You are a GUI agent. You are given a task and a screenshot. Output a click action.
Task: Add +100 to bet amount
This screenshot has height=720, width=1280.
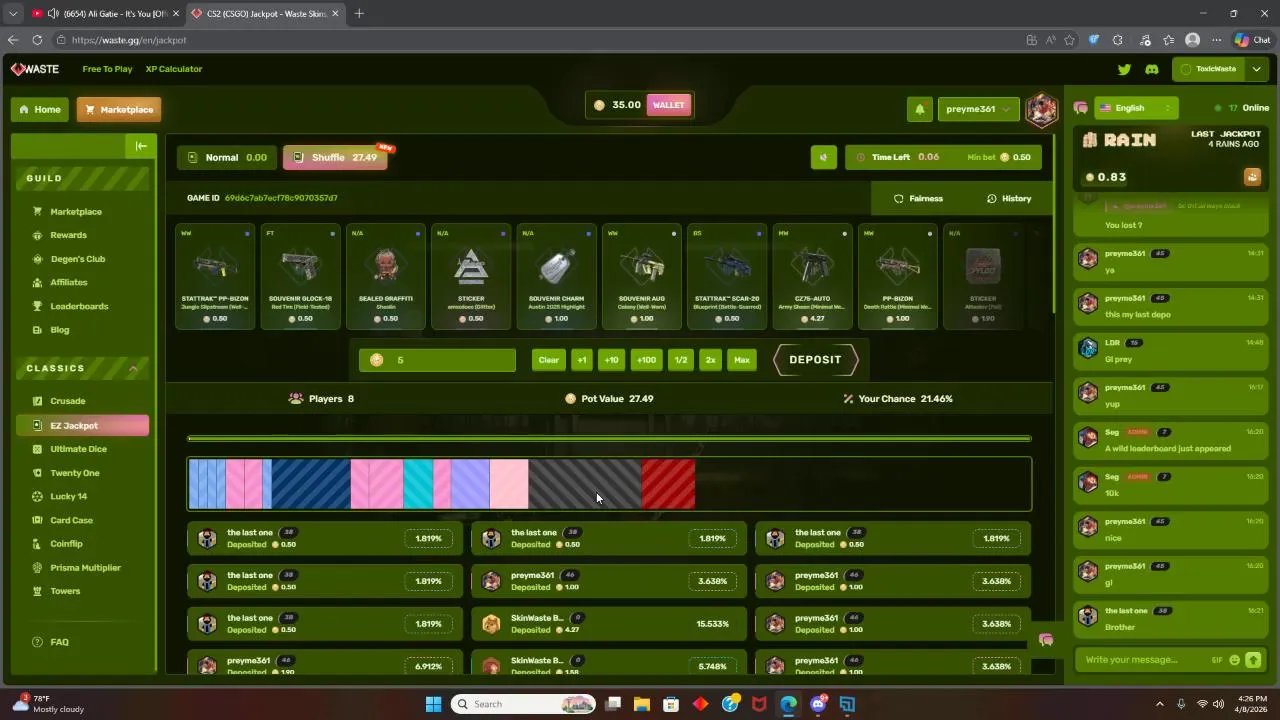646,360
